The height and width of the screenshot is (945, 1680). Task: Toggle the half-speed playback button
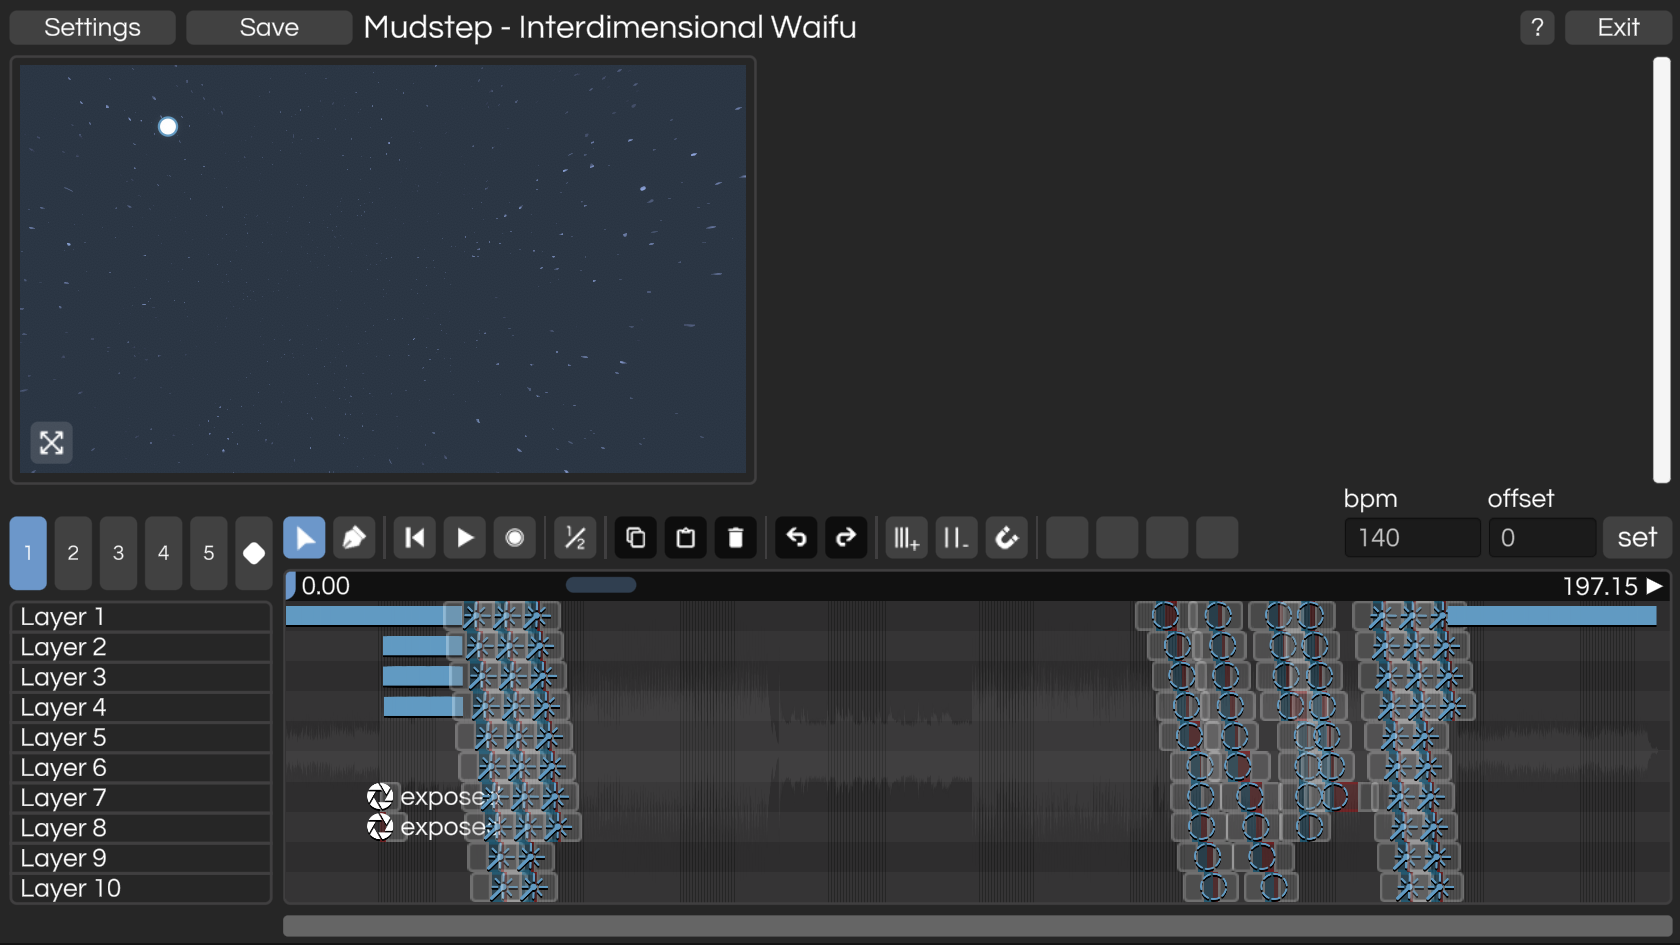point(575,538)
